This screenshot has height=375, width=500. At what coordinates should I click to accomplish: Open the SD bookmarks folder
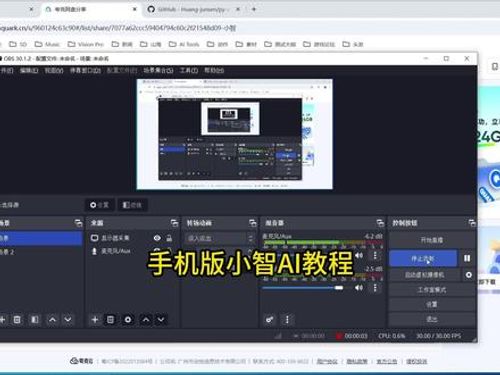[18, 44]
